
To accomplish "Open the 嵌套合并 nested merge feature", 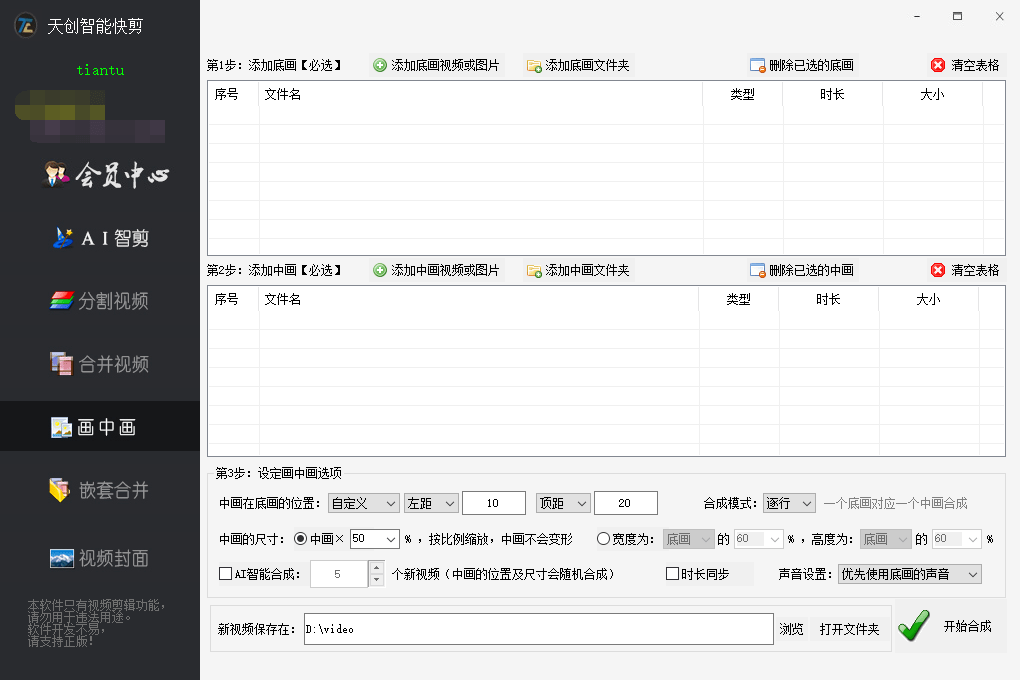I will [x=100, y=489].
